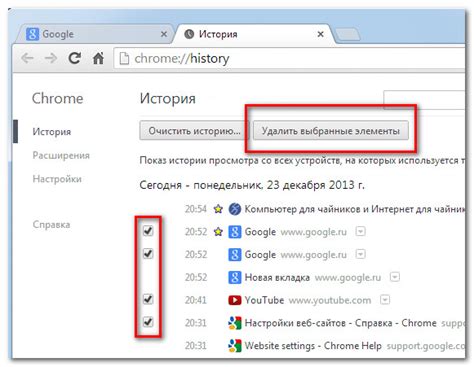Click the chrome://history address bar
474x367 pixels.
tap(289, 59)
